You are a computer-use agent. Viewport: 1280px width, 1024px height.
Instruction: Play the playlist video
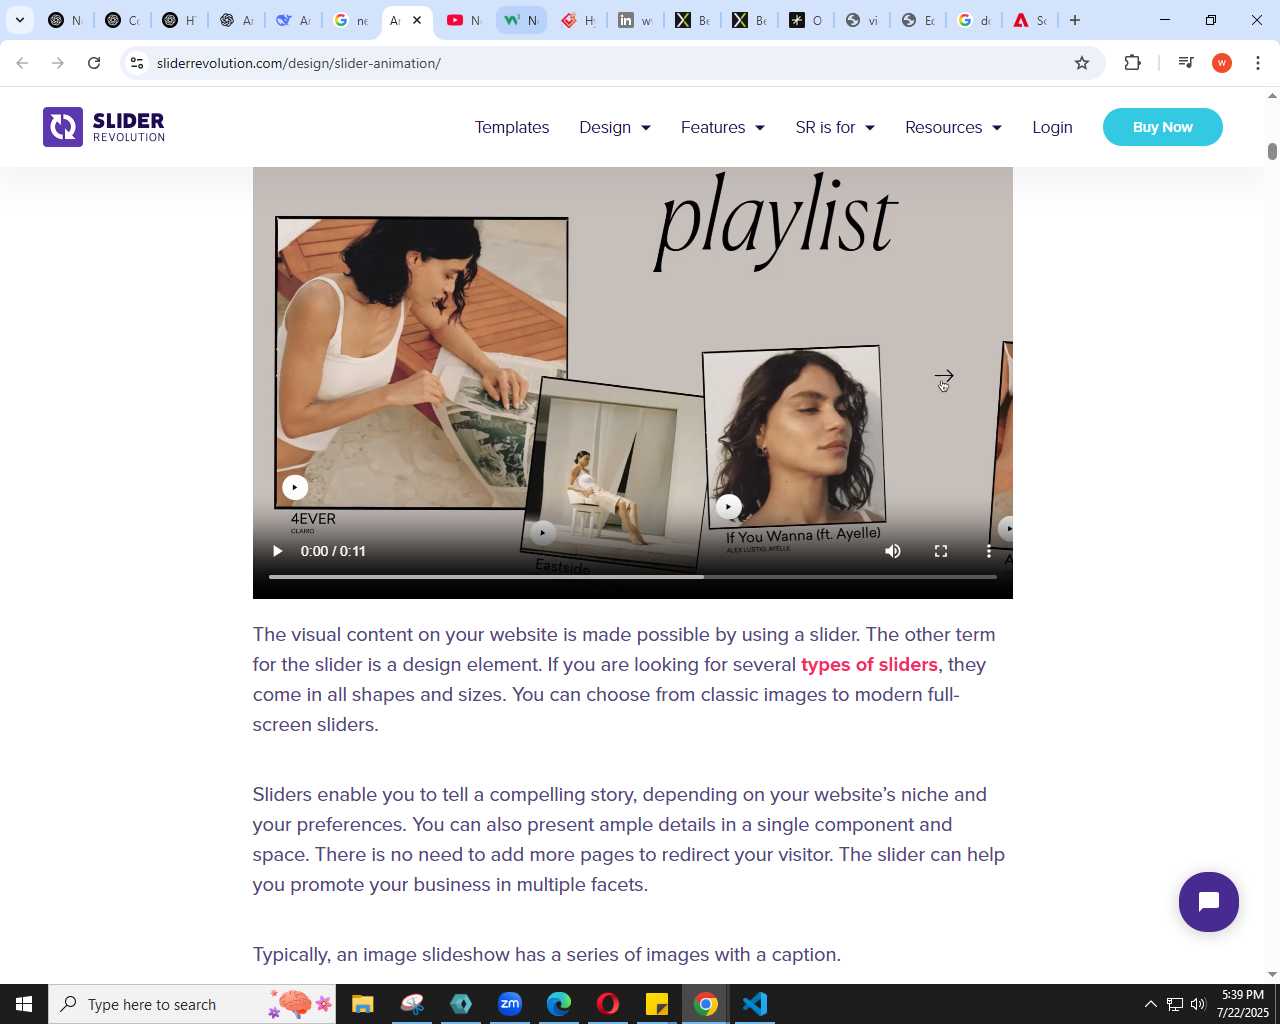(x=277, y=551)
